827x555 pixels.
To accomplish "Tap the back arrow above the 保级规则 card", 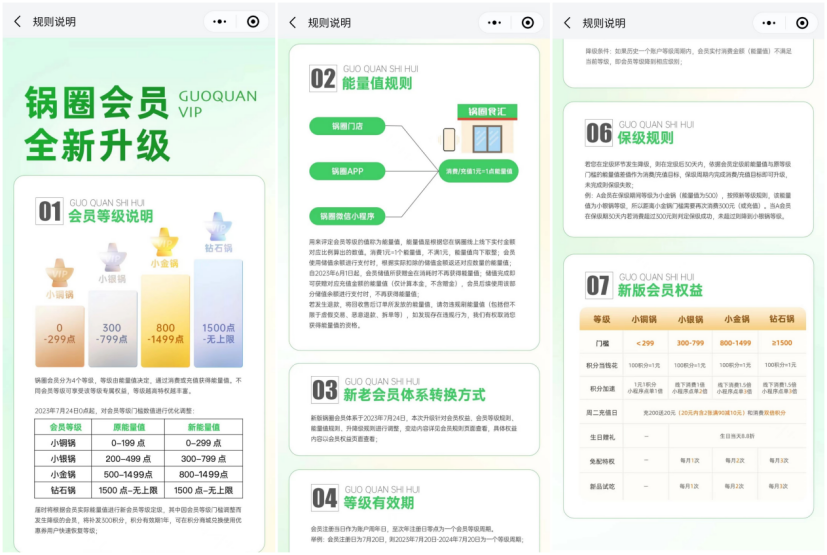I will 568,22.
